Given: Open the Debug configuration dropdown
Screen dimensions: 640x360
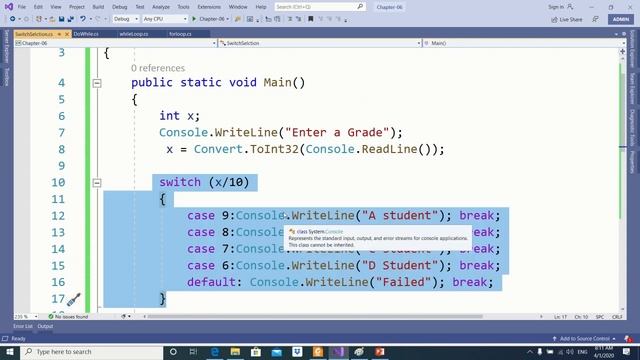Looking at the screenshot, I should pos(126,19).
